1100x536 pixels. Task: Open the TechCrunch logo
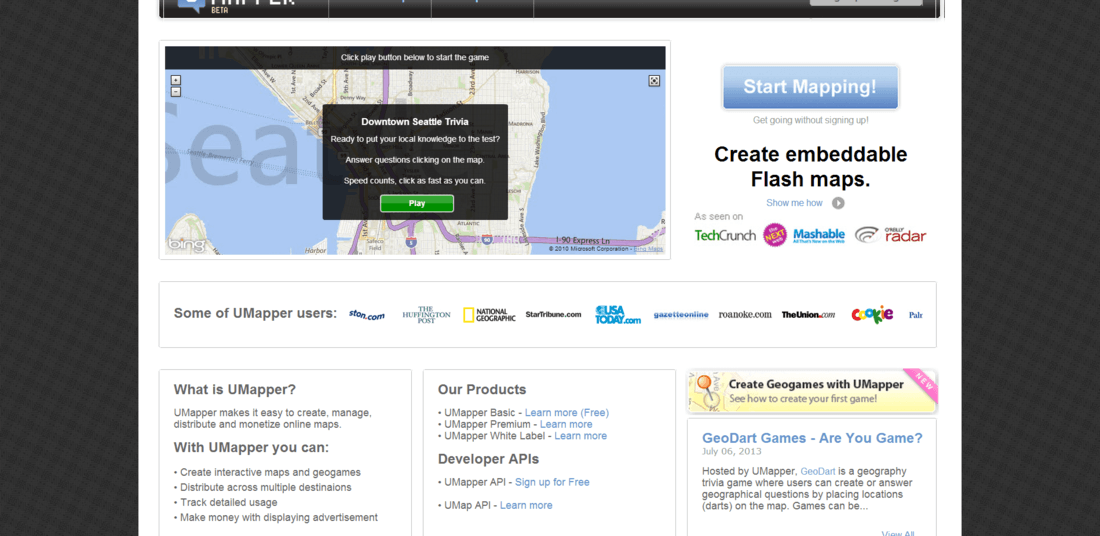(725, 235)
